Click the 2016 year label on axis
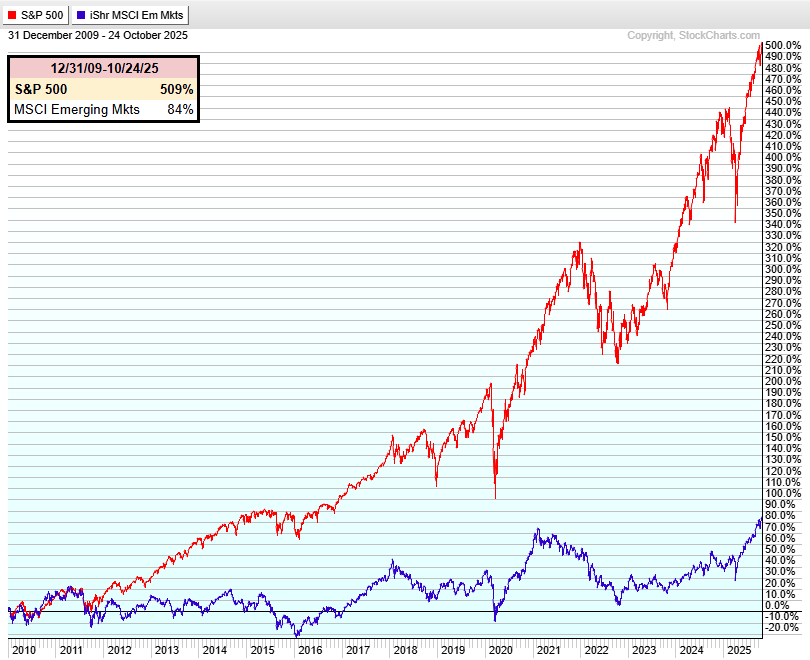Screen dimensions: 810x660 click(310, 650)
